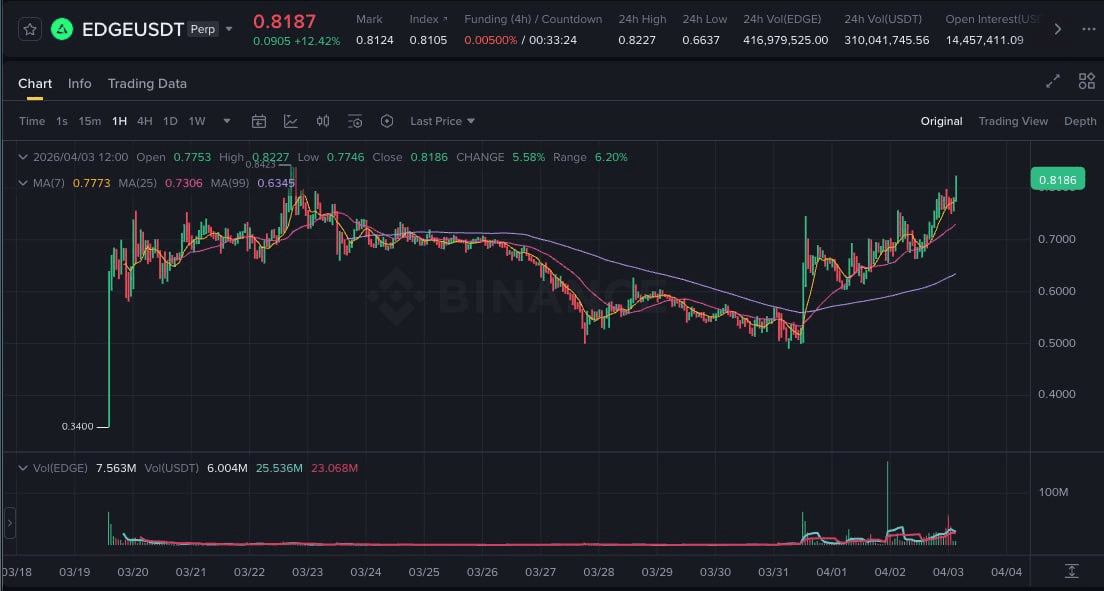Open the Depth view

click(1079, 121)
